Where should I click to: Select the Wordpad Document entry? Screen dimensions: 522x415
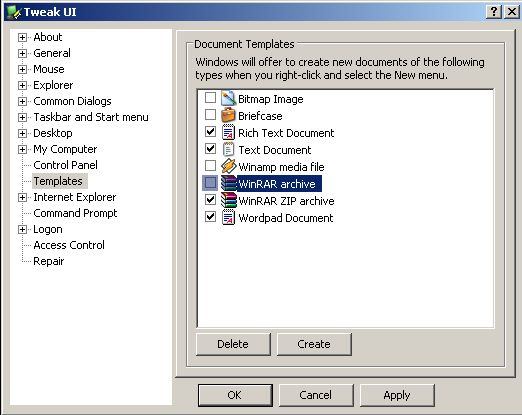pos(286,218)
